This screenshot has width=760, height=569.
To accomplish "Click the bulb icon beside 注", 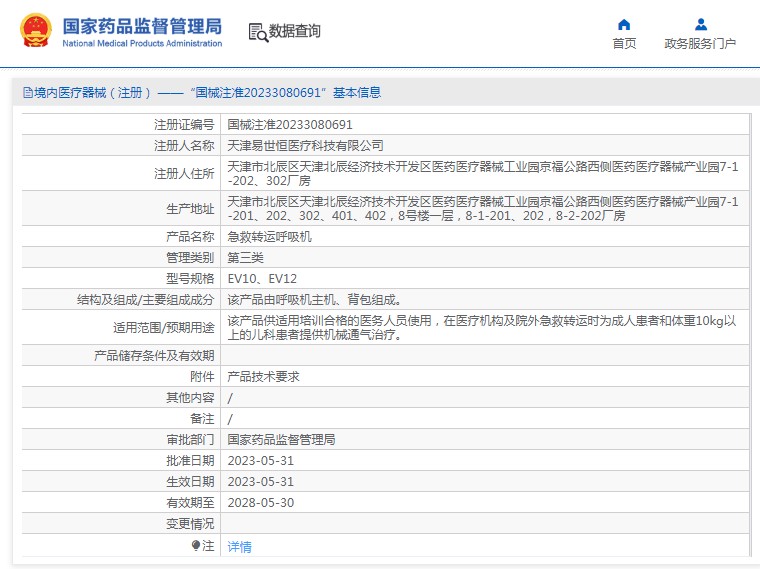I will click(x=196, y=546).
